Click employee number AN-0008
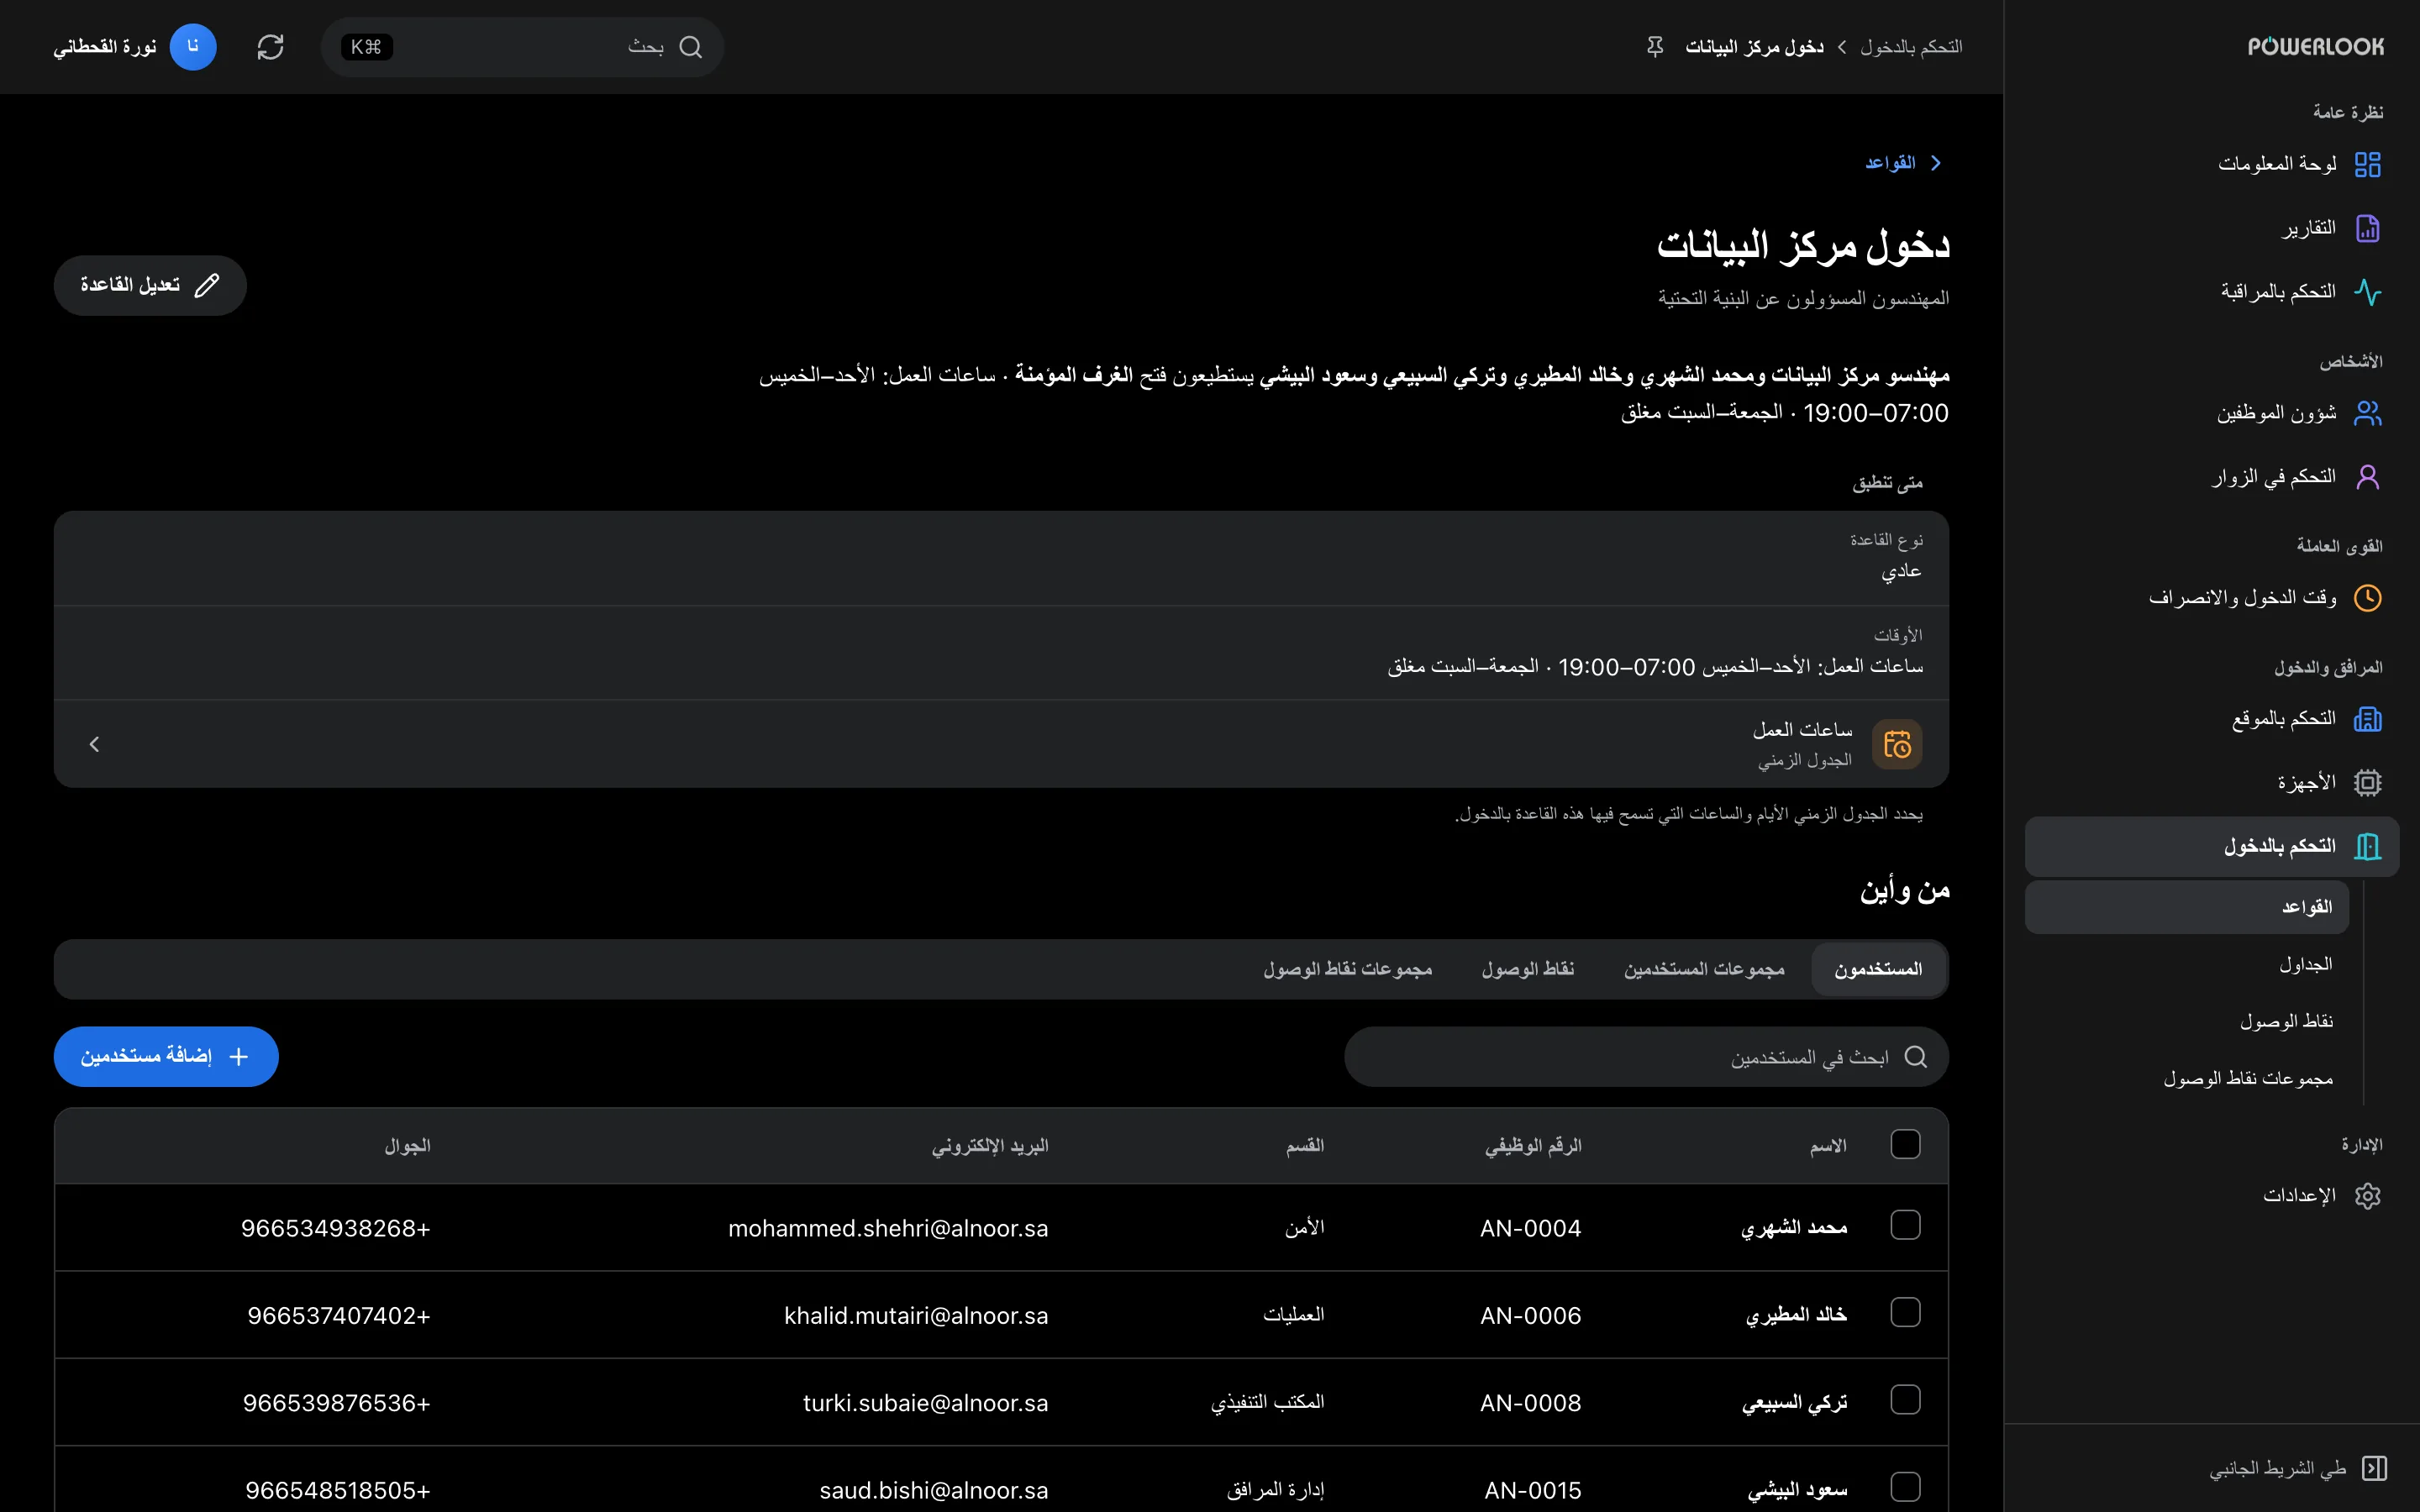Screen dimensions: 2420x1512 [1531, 1403]
